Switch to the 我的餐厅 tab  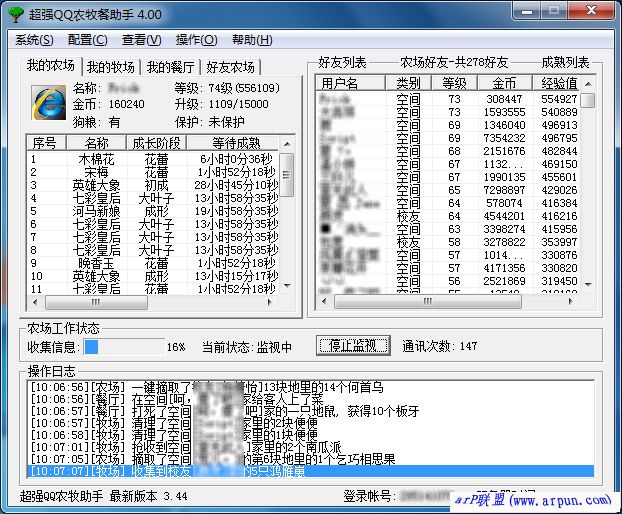pos(170,67)
